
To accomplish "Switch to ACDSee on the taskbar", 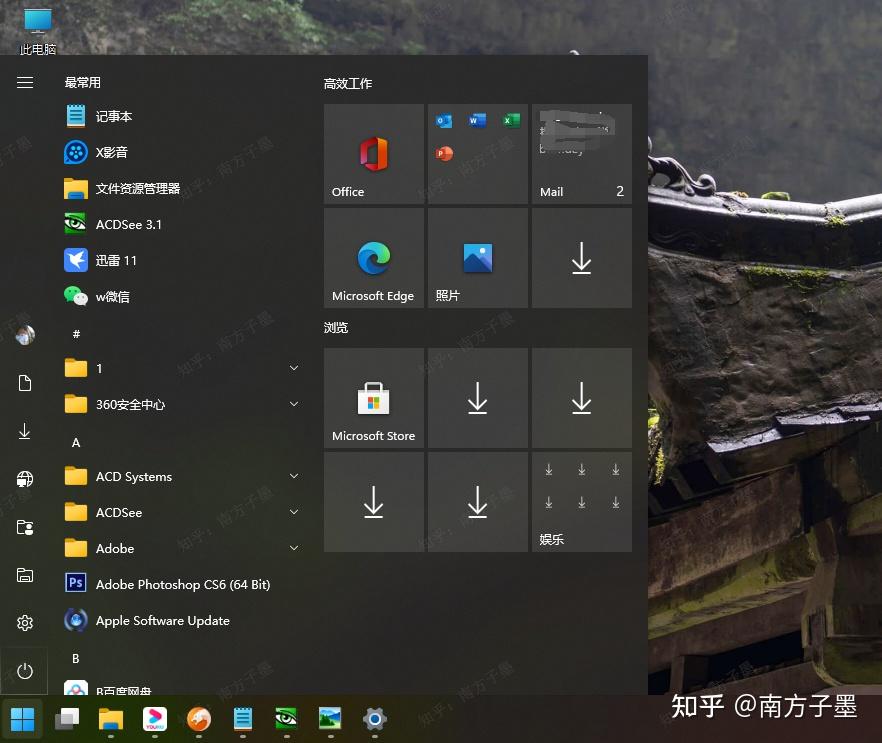I will 286,719.
